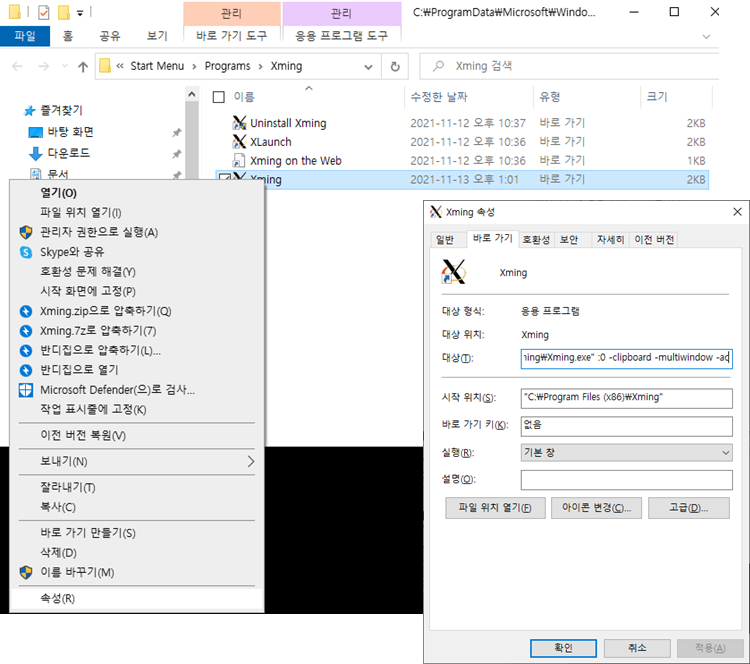Click the 다운로드 download arrow icon
The image size is (750, 664).
pyautogui.click(x=35, y=154)
